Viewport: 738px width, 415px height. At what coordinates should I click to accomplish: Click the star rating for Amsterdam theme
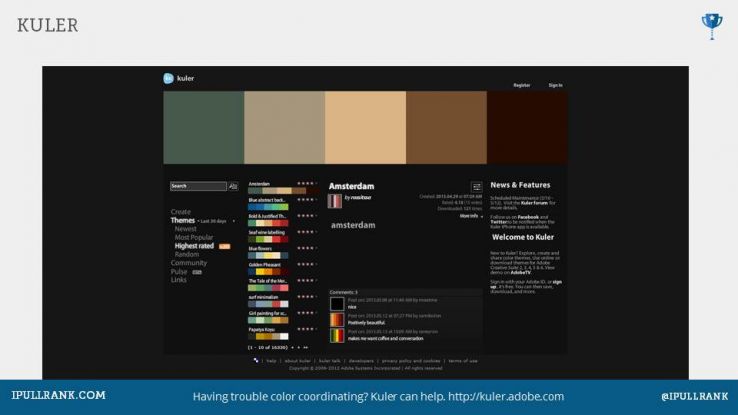coord(307,184)
